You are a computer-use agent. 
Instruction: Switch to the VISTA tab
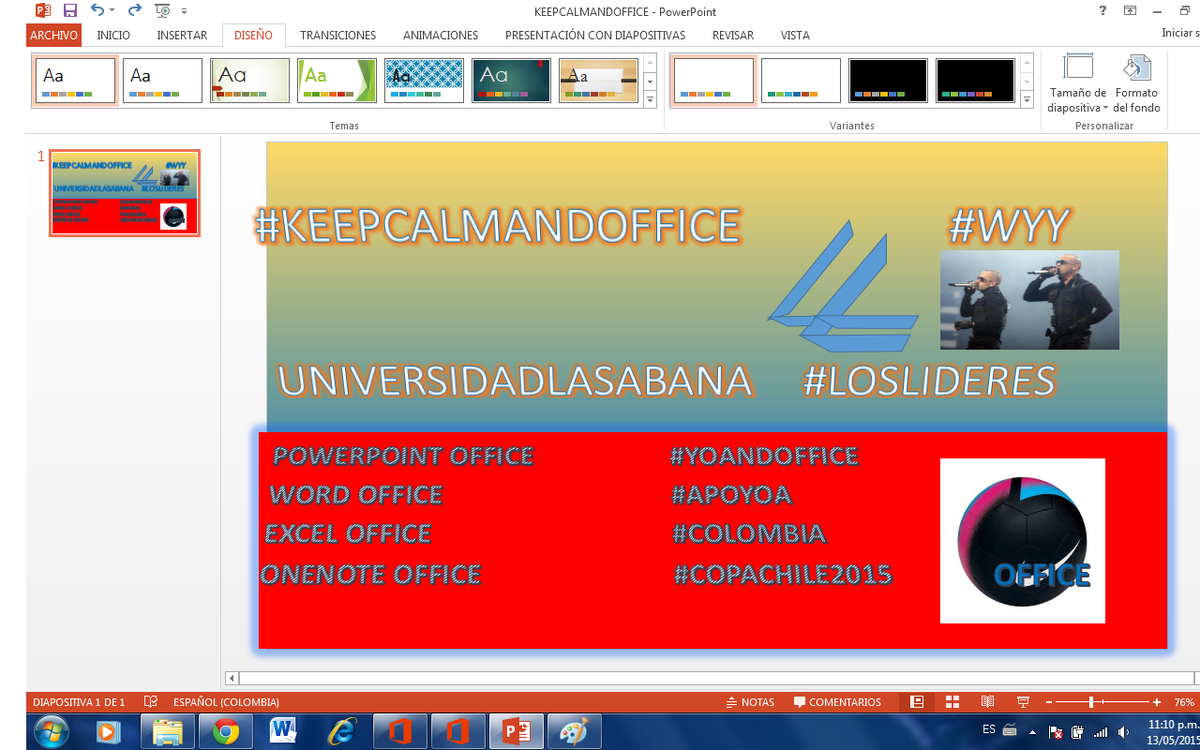pyautogui.click(x=795, y=35)
